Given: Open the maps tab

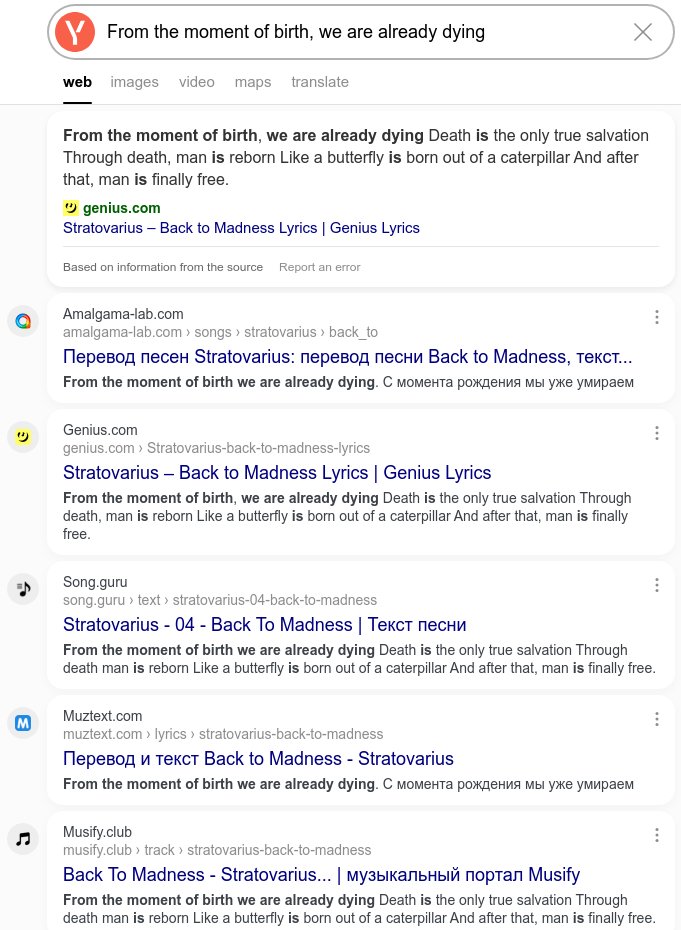Looking at the screenshot, I should click(253, 82).
